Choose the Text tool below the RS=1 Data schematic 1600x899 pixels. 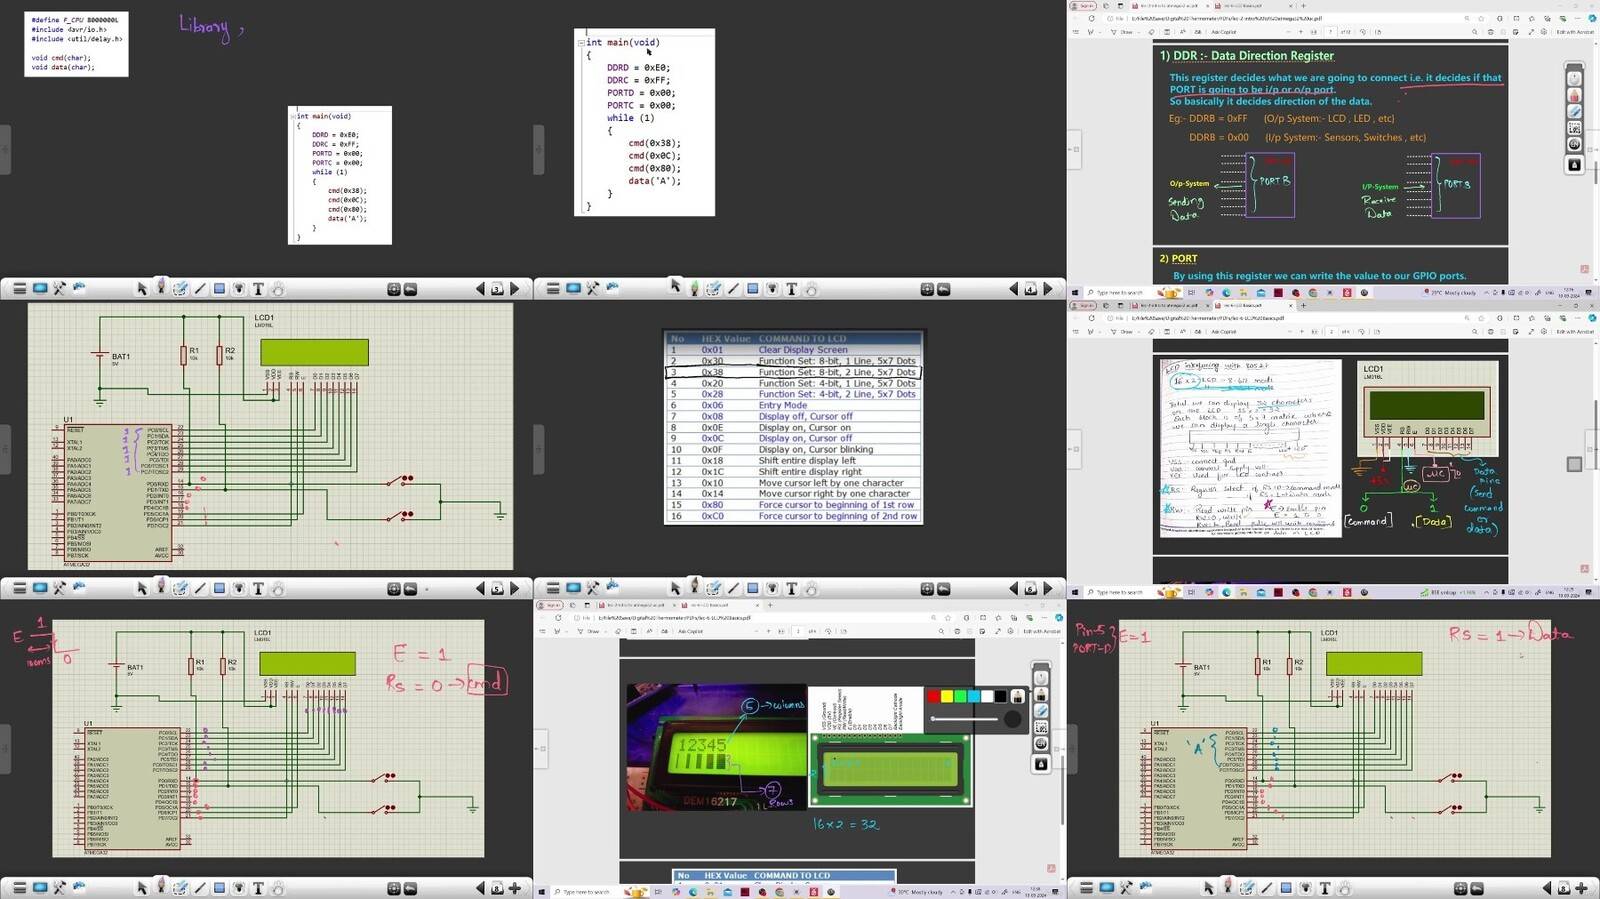(1325, 888)
